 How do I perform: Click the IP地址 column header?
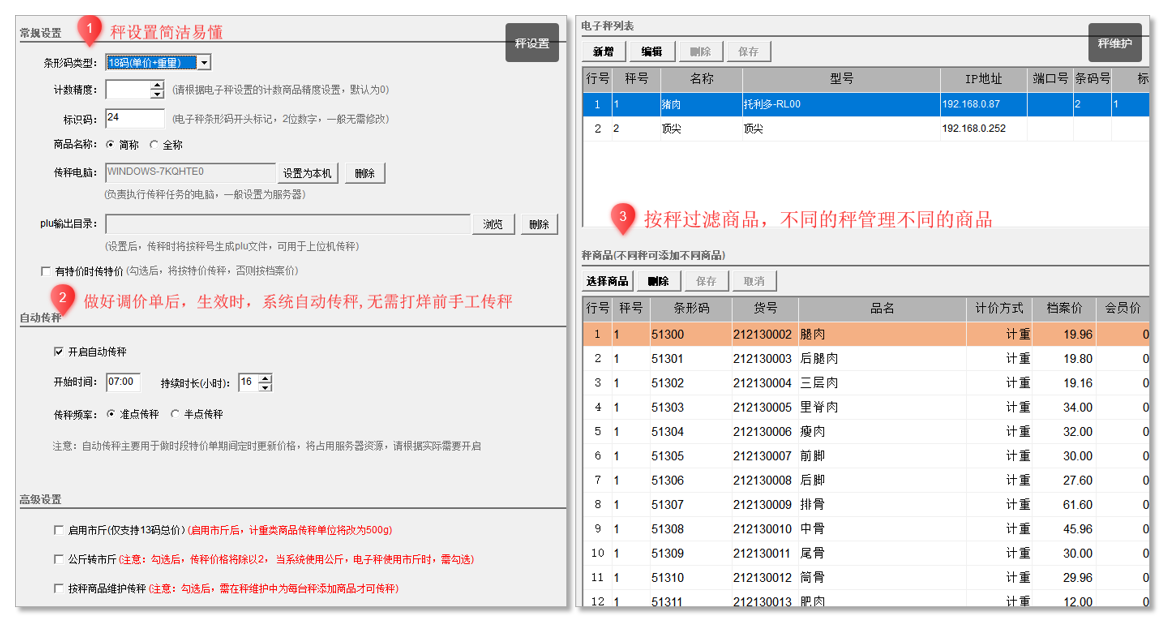click(x=983, y=78)
